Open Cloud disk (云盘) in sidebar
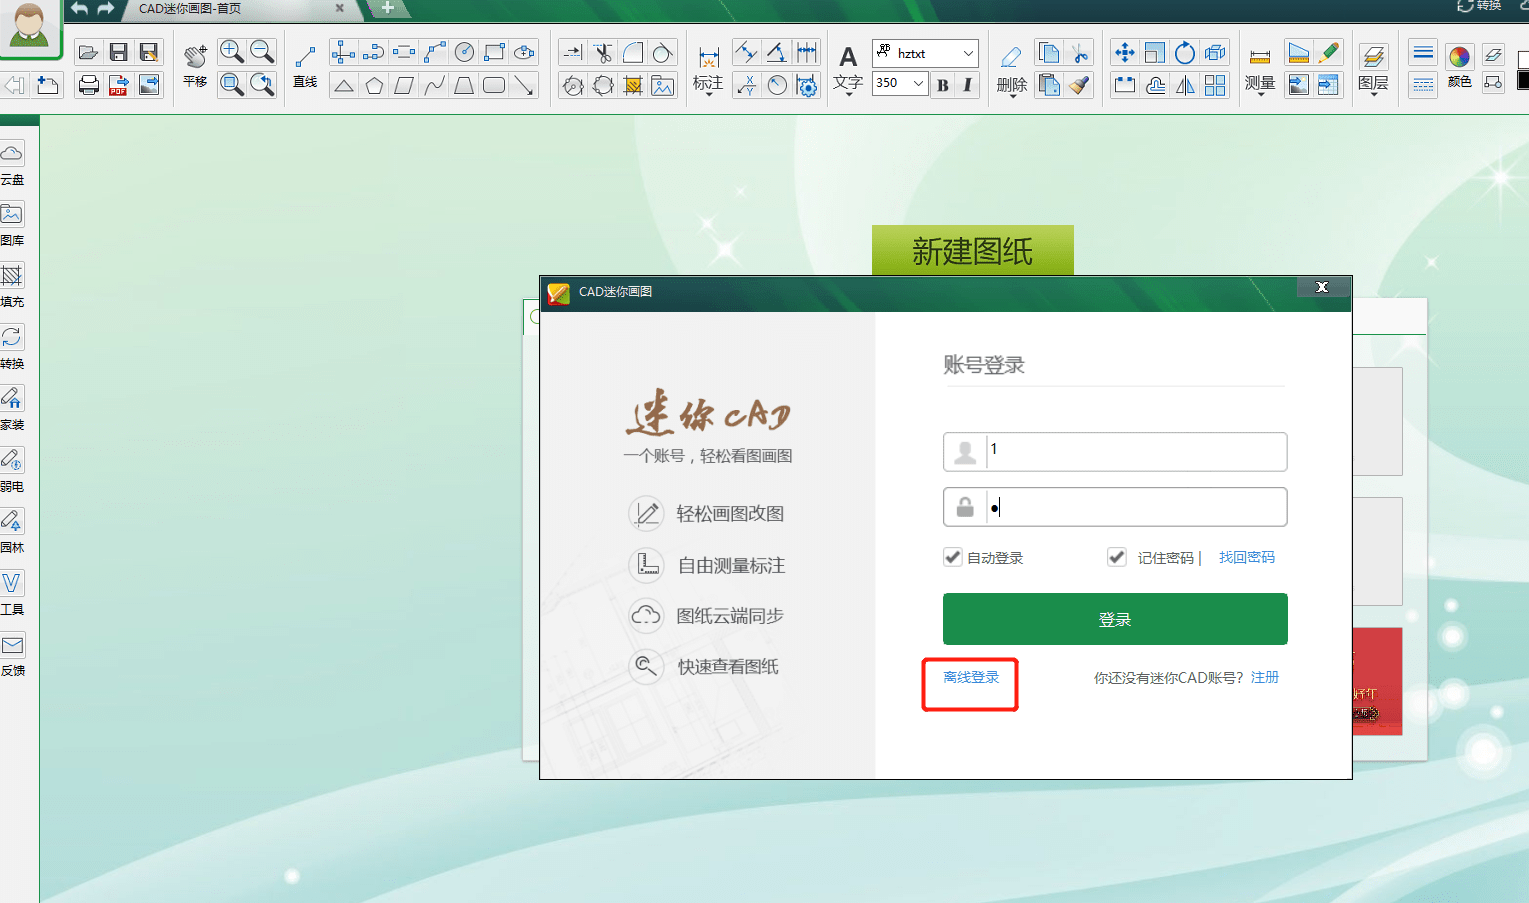Viewport: 1529px width, 903px height. coord(12,164)
